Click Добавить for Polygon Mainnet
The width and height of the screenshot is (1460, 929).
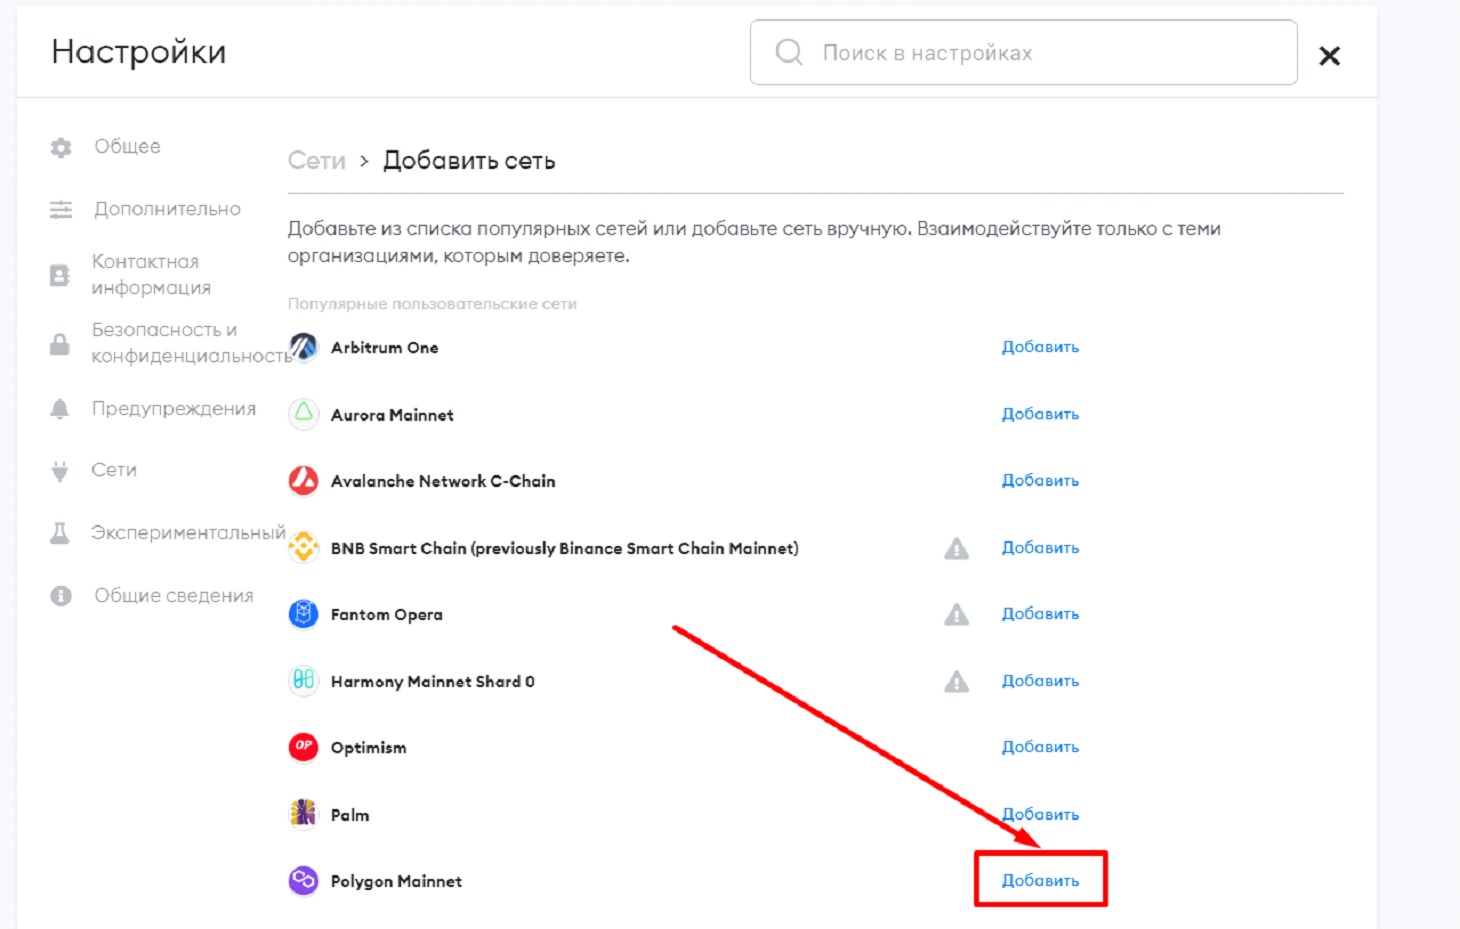click(1040, 880)
